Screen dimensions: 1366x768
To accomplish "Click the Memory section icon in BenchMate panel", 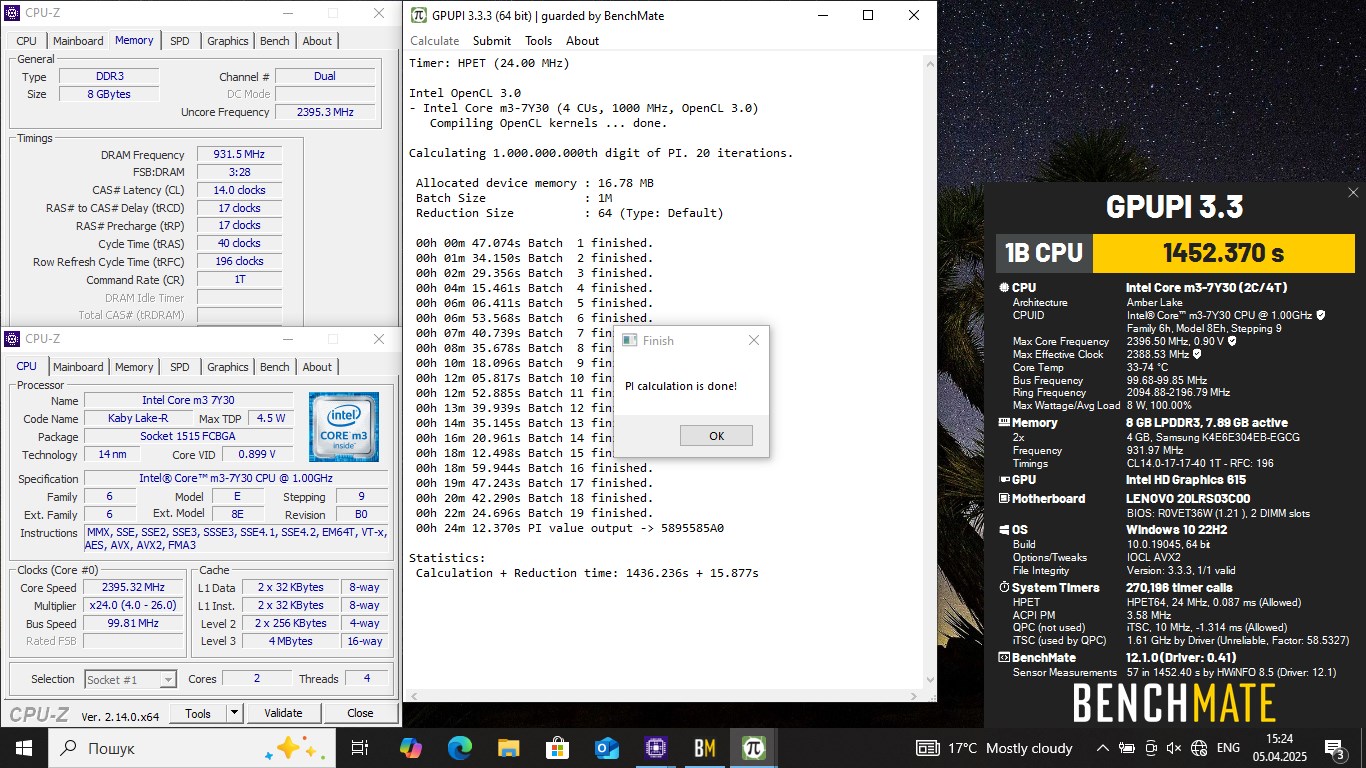I will 1004,423.
